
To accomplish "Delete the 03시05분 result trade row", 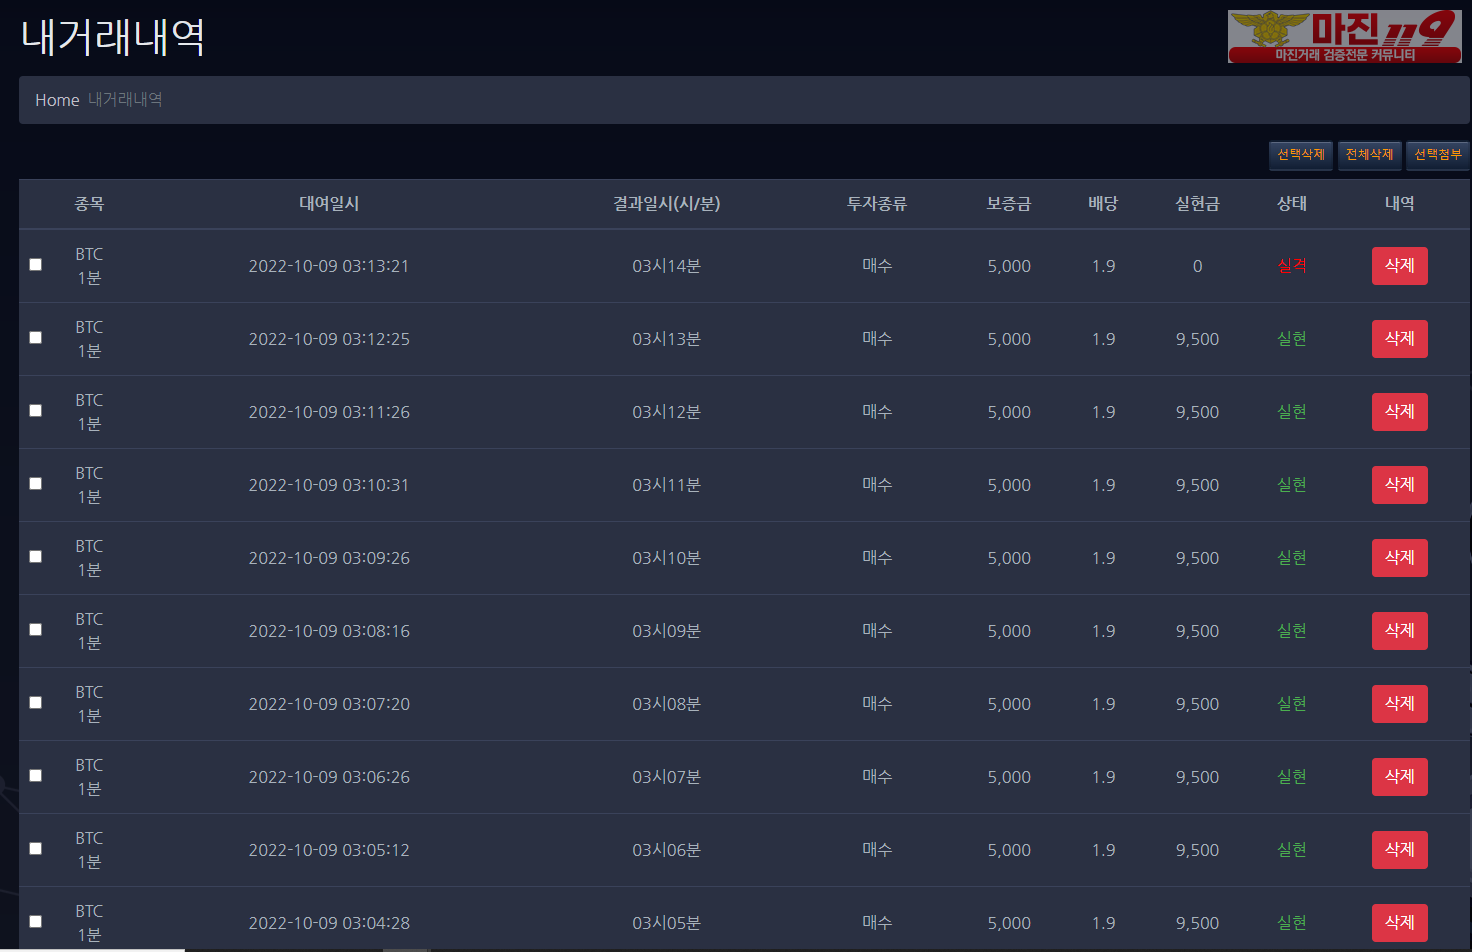I will (1399, 923).
